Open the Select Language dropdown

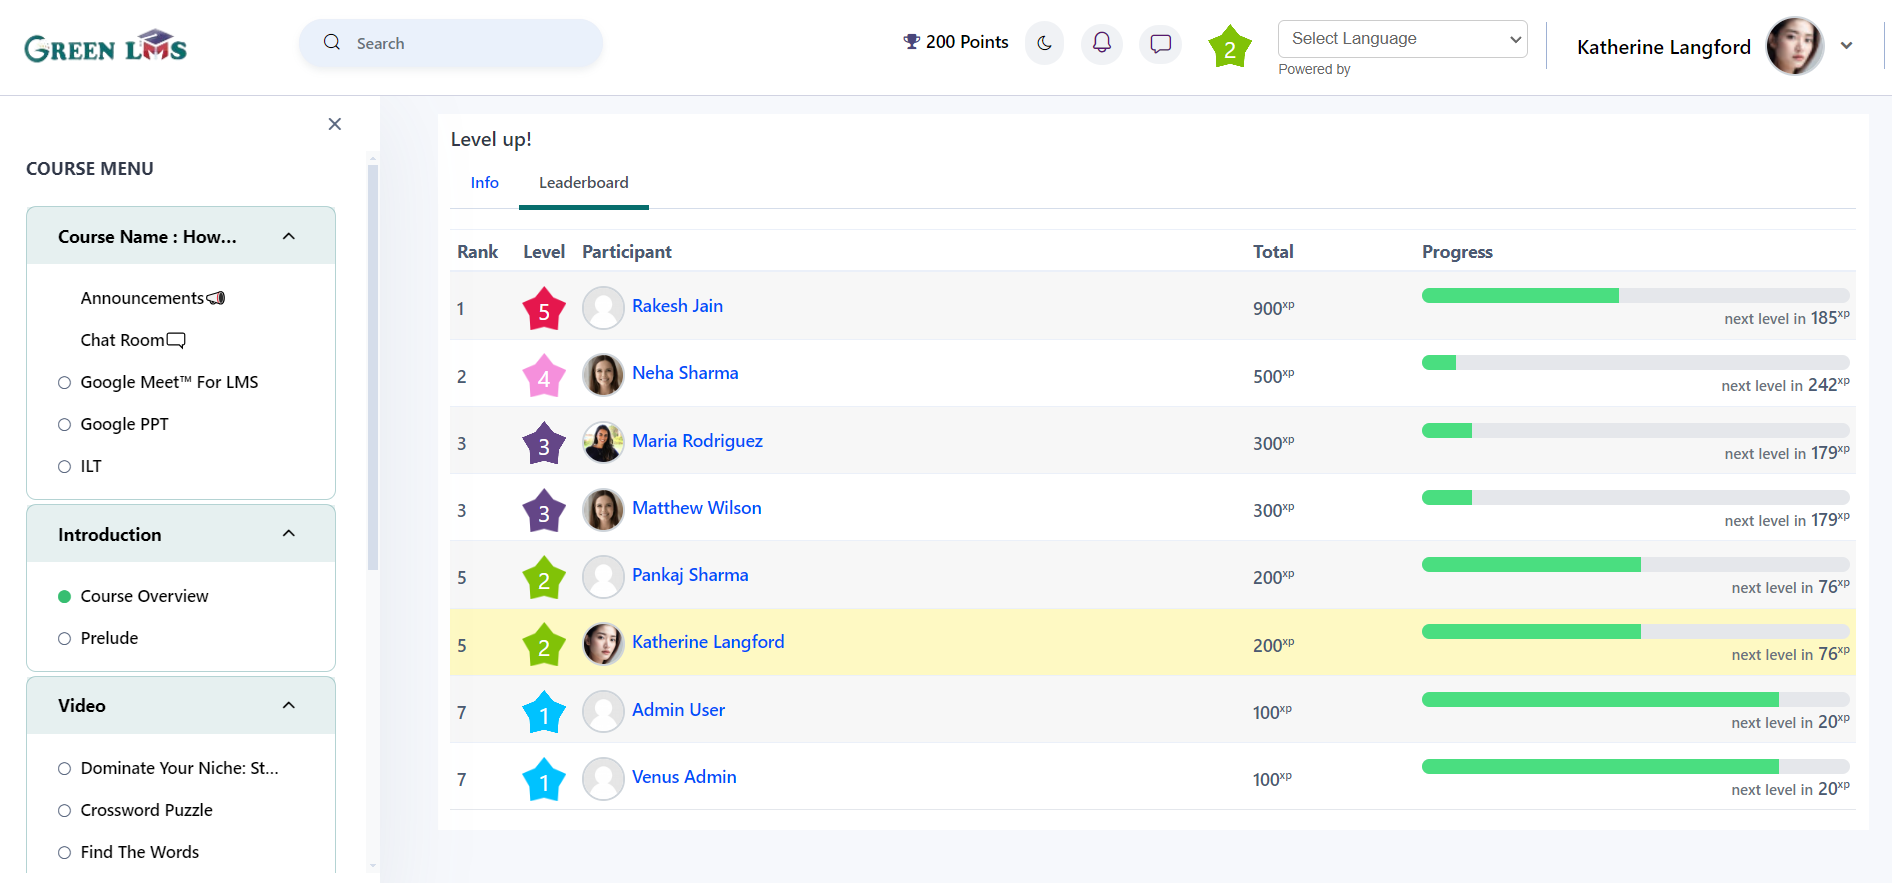pos(1402,39)
